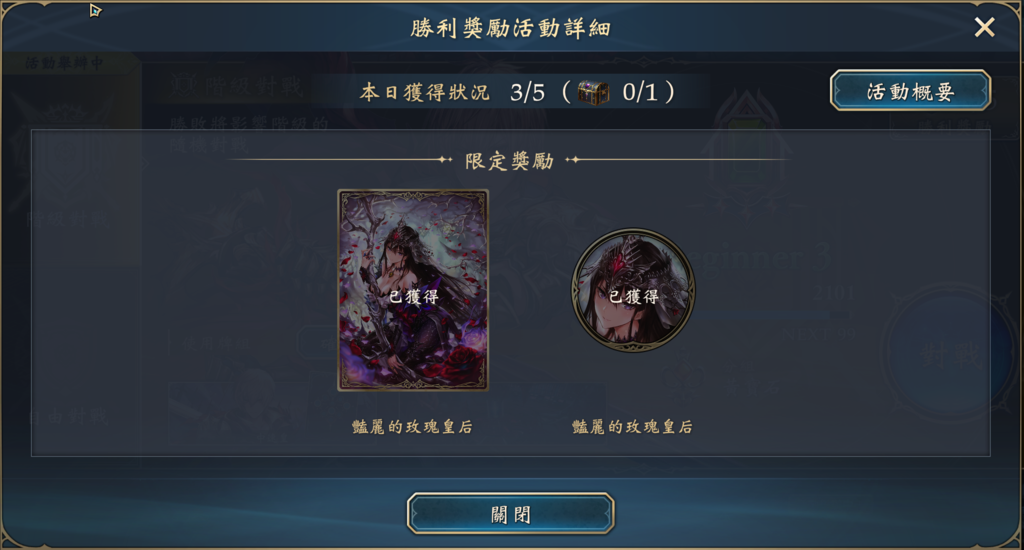Select the 限定獎勵 section header
Viewport: 1024px width, 550px height.
tap(509, 161)
